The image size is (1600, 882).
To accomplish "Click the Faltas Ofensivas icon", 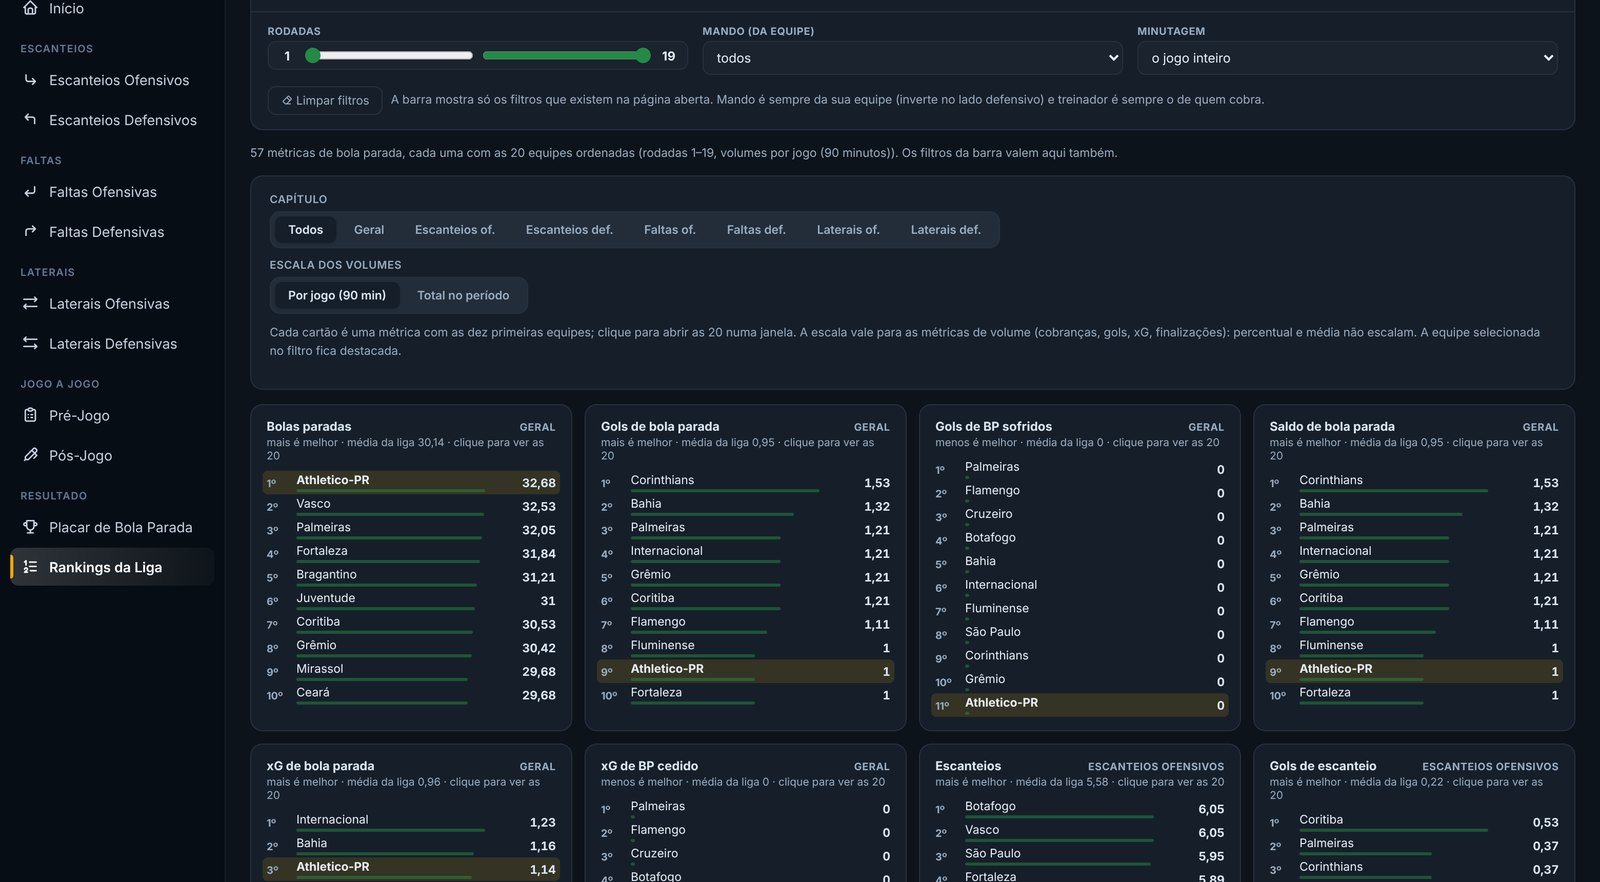I will pyautogui.click(x=30, y=192).
